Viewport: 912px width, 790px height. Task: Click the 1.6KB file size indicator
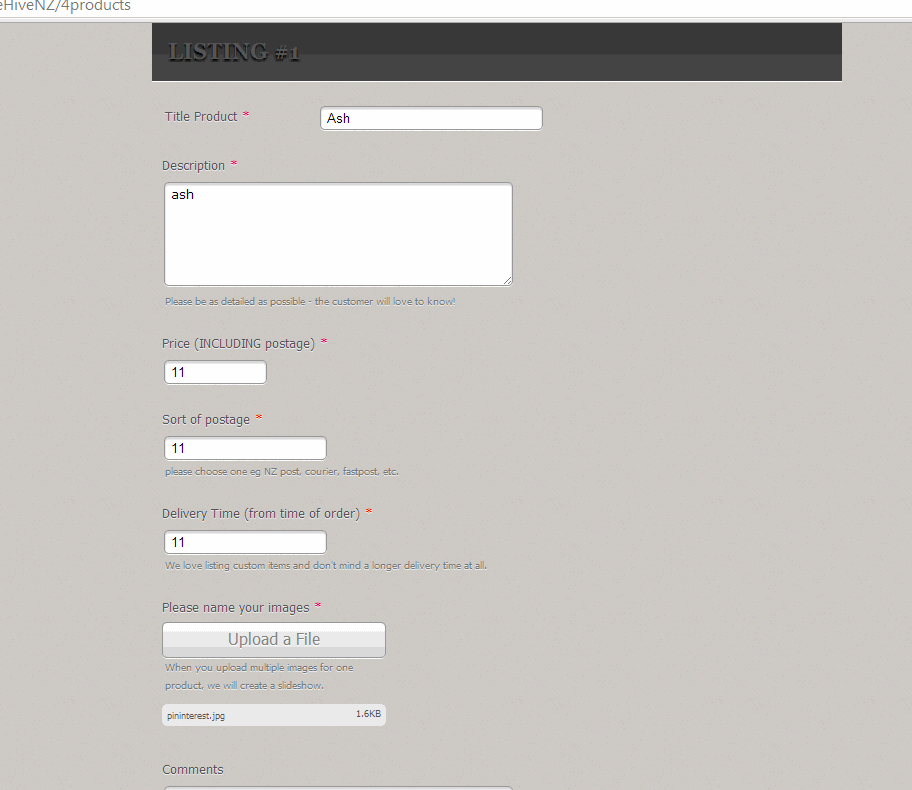367,714
